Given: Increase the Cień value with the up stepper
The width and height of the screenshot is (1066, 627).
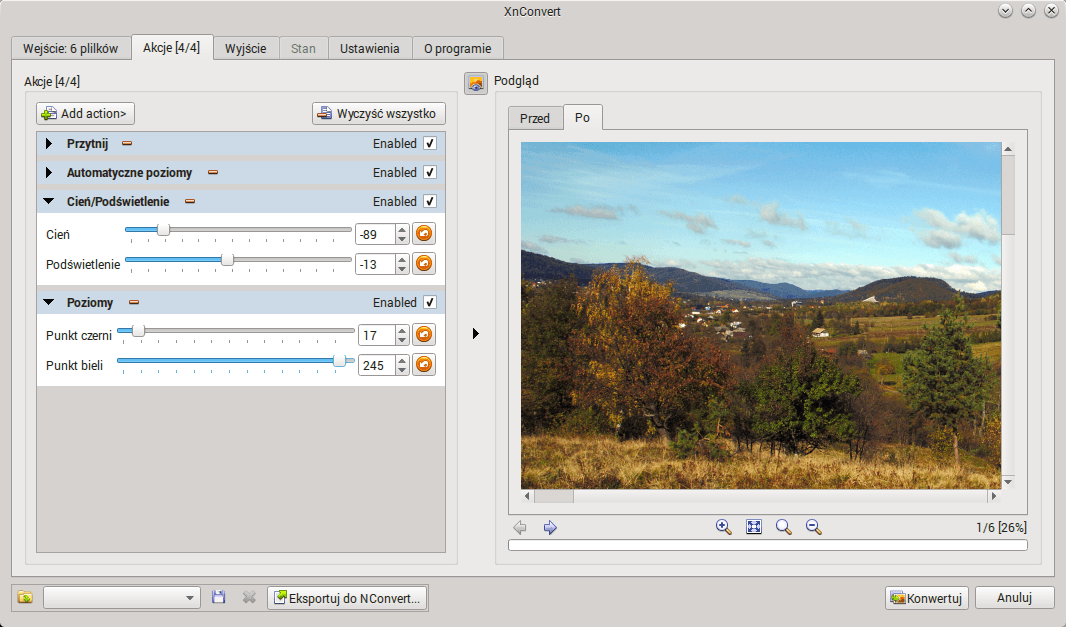Looking at the screenshot, I should point(402,229).
